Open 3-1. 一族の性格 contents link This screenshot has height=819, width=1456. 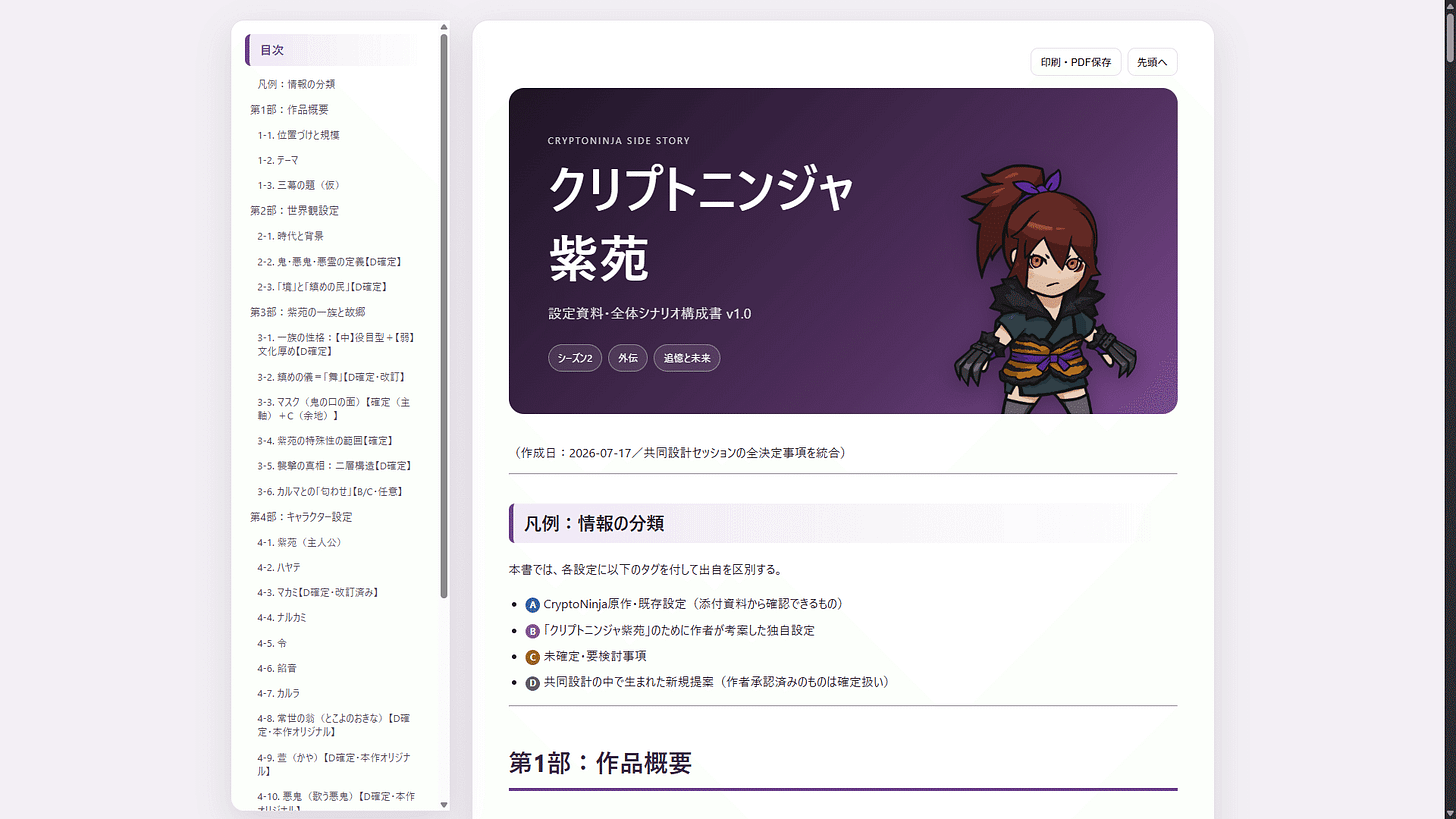(335, 344)
